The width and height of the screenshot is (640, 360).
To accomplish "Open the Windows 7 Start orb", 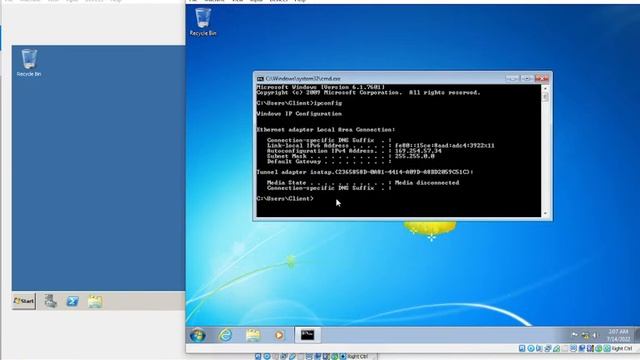I will (x=198, y=335).
